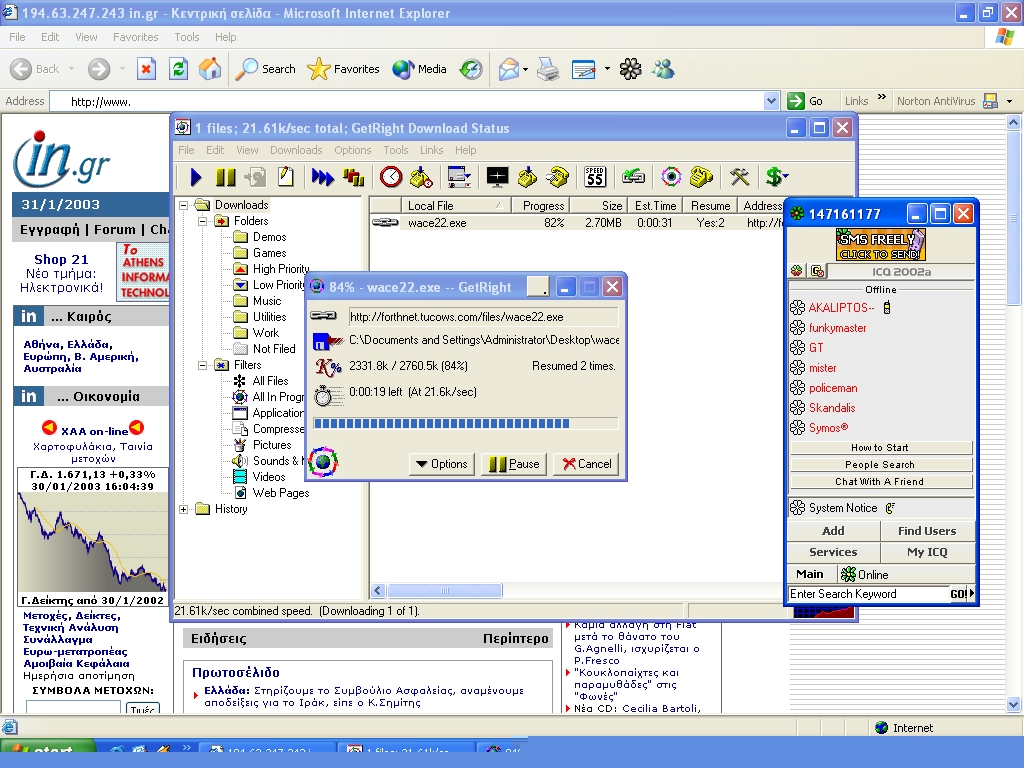Click the Find Users button in ICQ

pyautogui.click(x=926, y=531)
